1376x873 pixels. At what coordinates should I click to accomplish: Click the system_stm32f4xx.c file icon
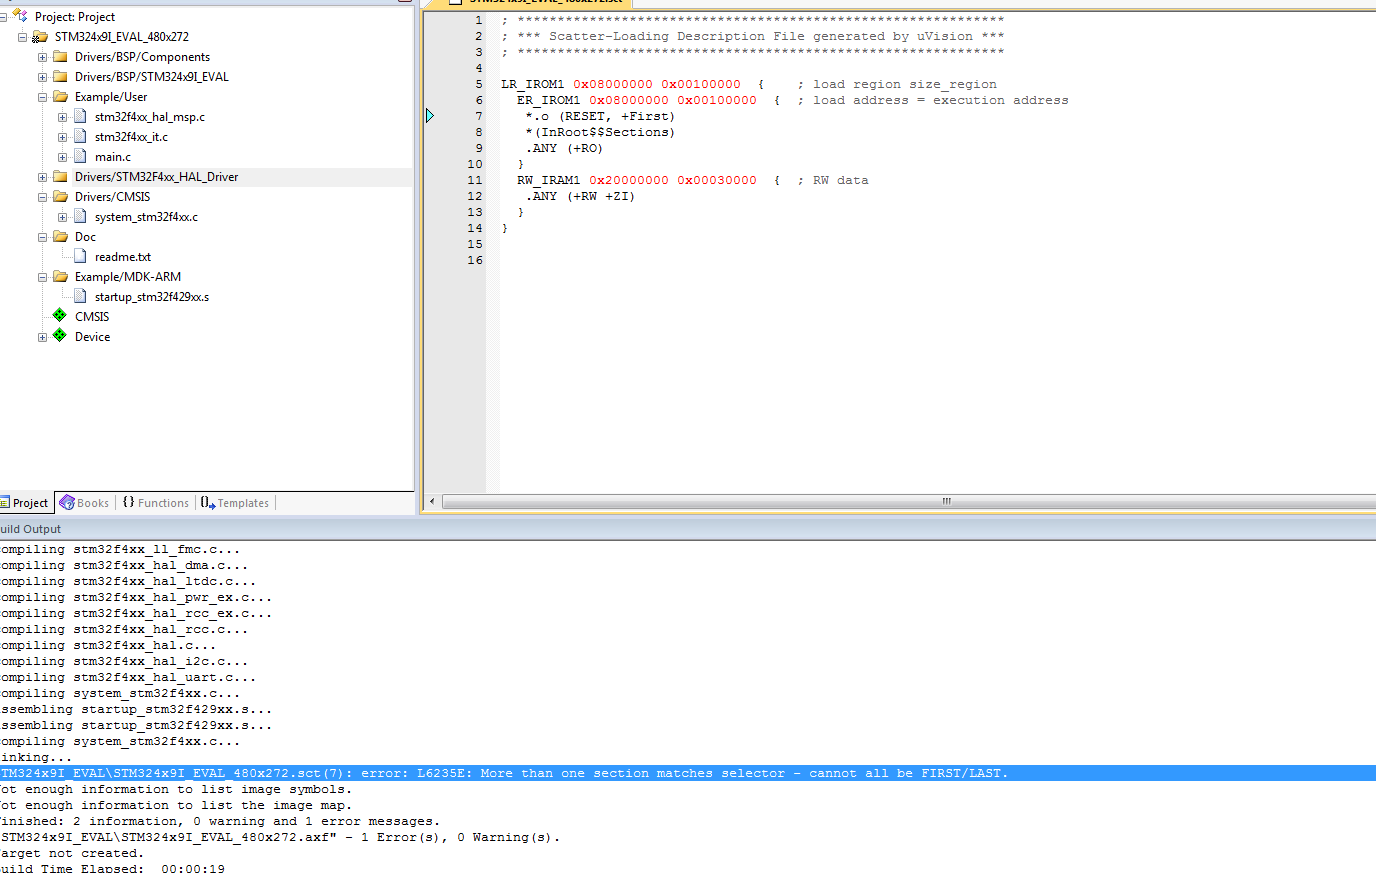click(x=80, y=217)
